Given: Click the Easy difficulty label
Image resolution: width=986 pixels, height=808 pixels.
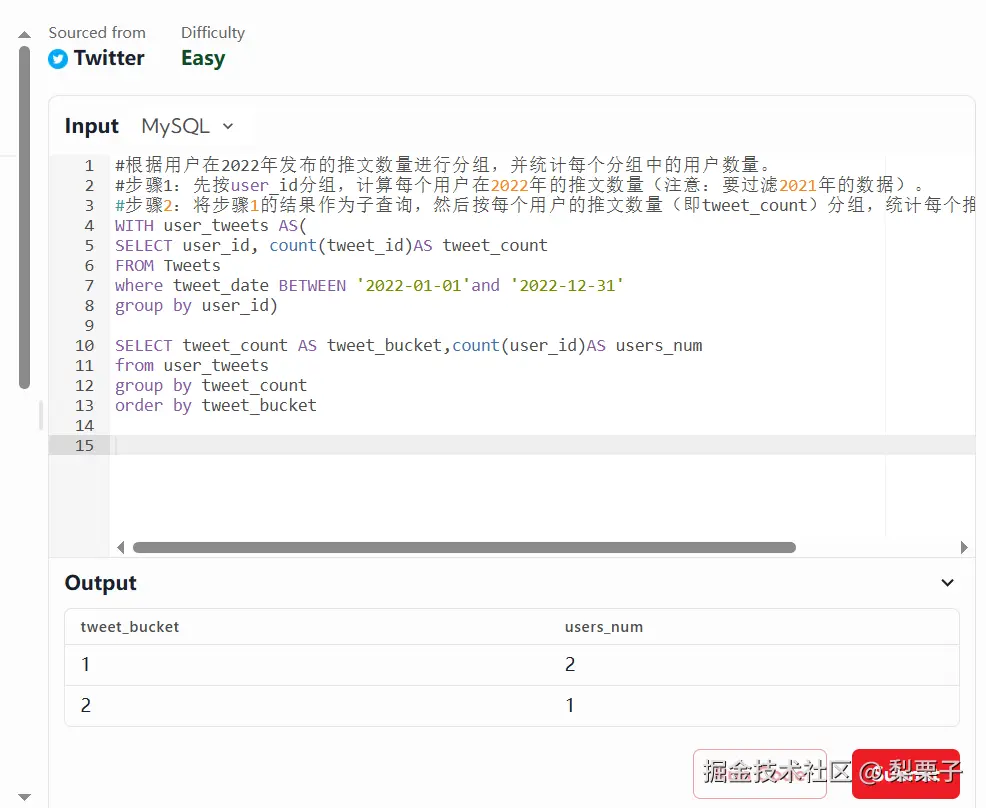Looking at the screenshot, I should tap(203, 59).
